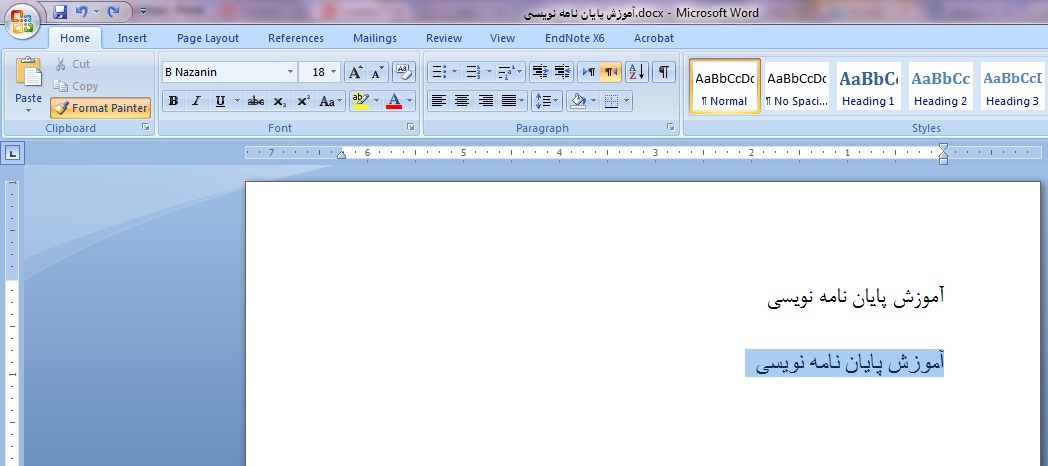Image resolution: width=1048 pixels, height=466 pixels.
Task: Toggle left-to-right text direction
Action: pos(588,72)
